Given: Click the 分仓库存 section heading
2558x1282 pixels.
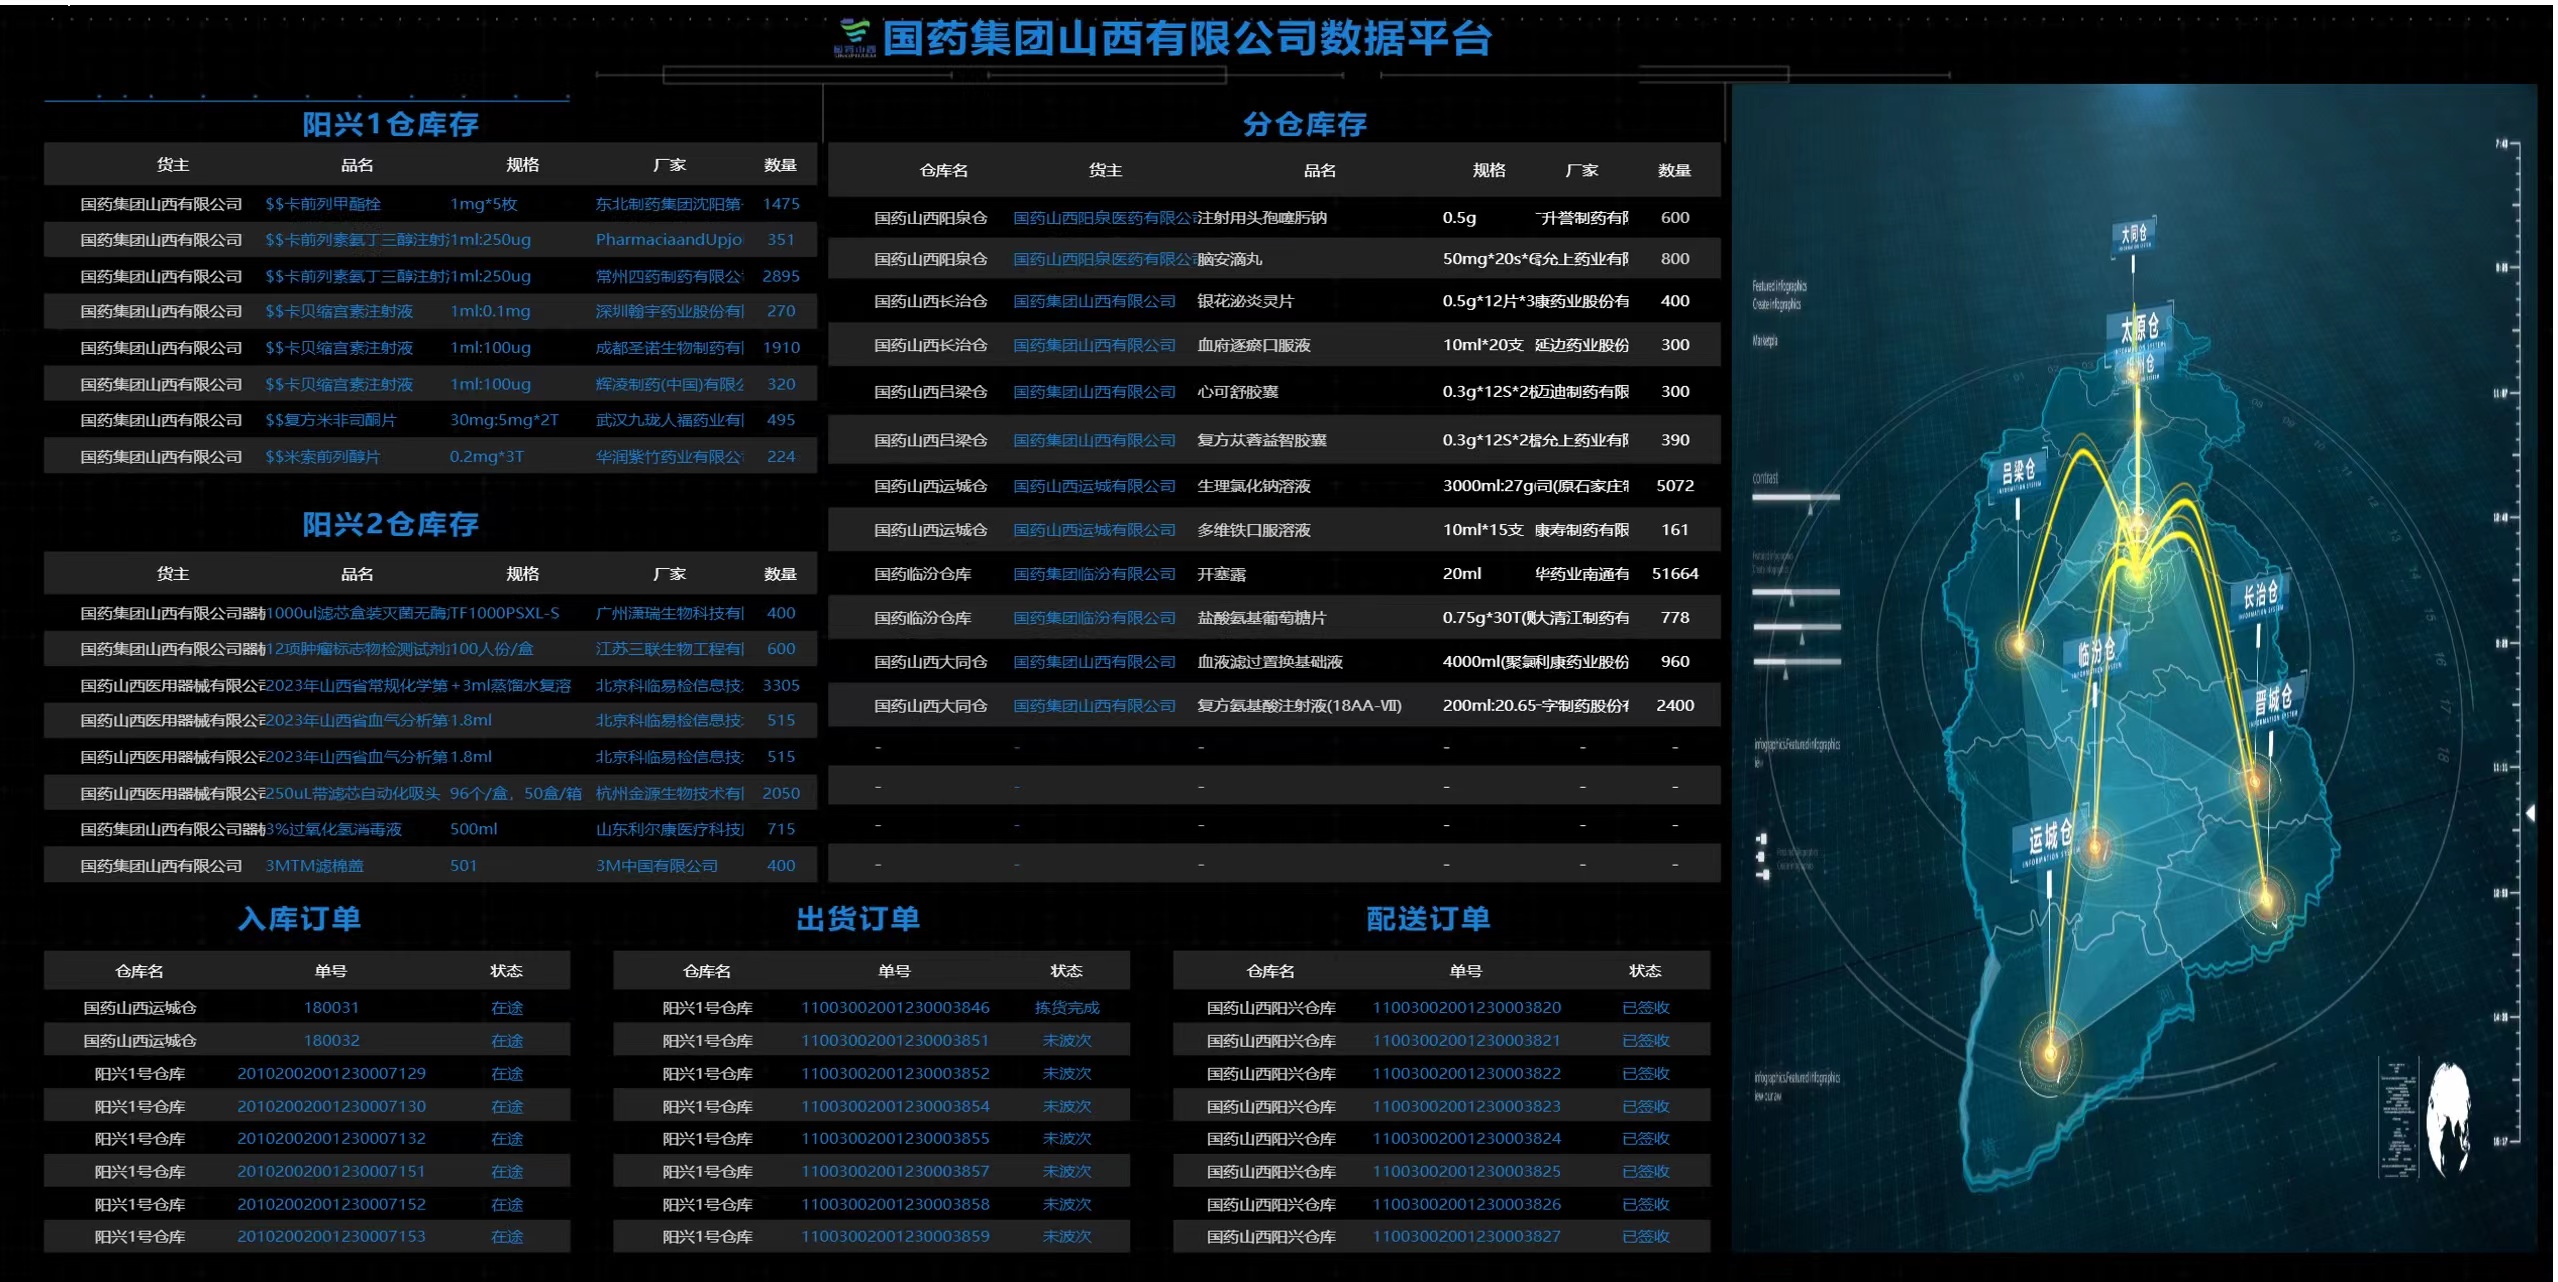Looking at the screenshot, I should (x=1304, y=124).
